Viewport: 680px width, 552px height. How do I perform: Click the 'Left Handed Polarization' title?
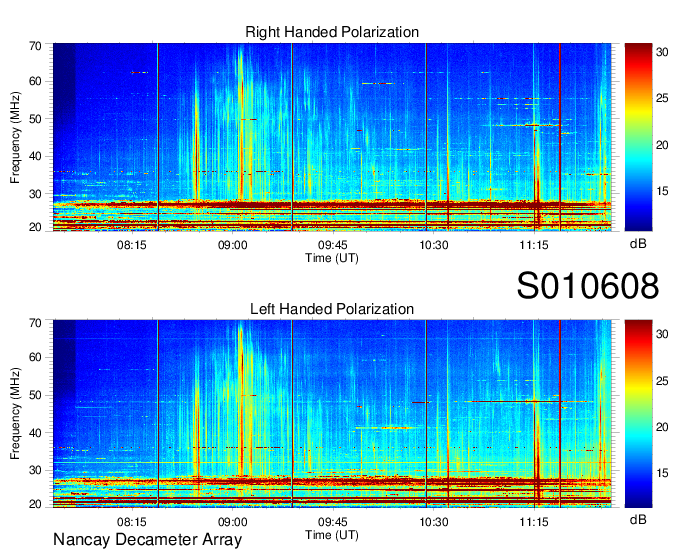tap(332, 309)
